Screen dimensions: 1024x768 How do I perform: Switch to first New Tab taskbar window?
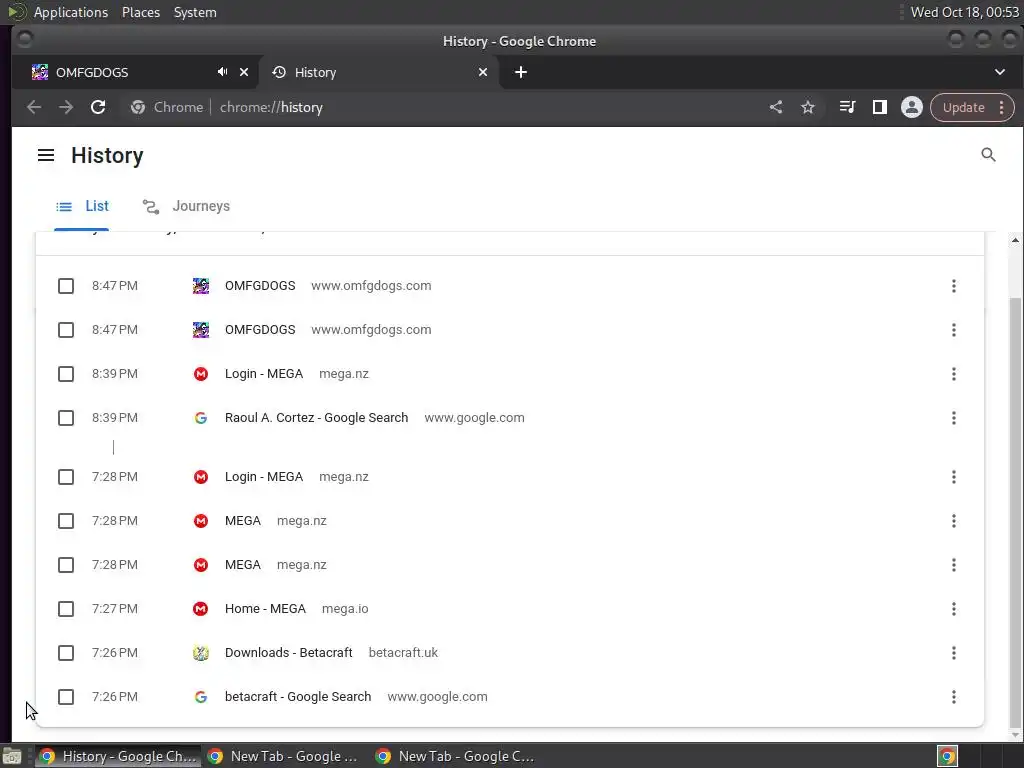point(285,756)
